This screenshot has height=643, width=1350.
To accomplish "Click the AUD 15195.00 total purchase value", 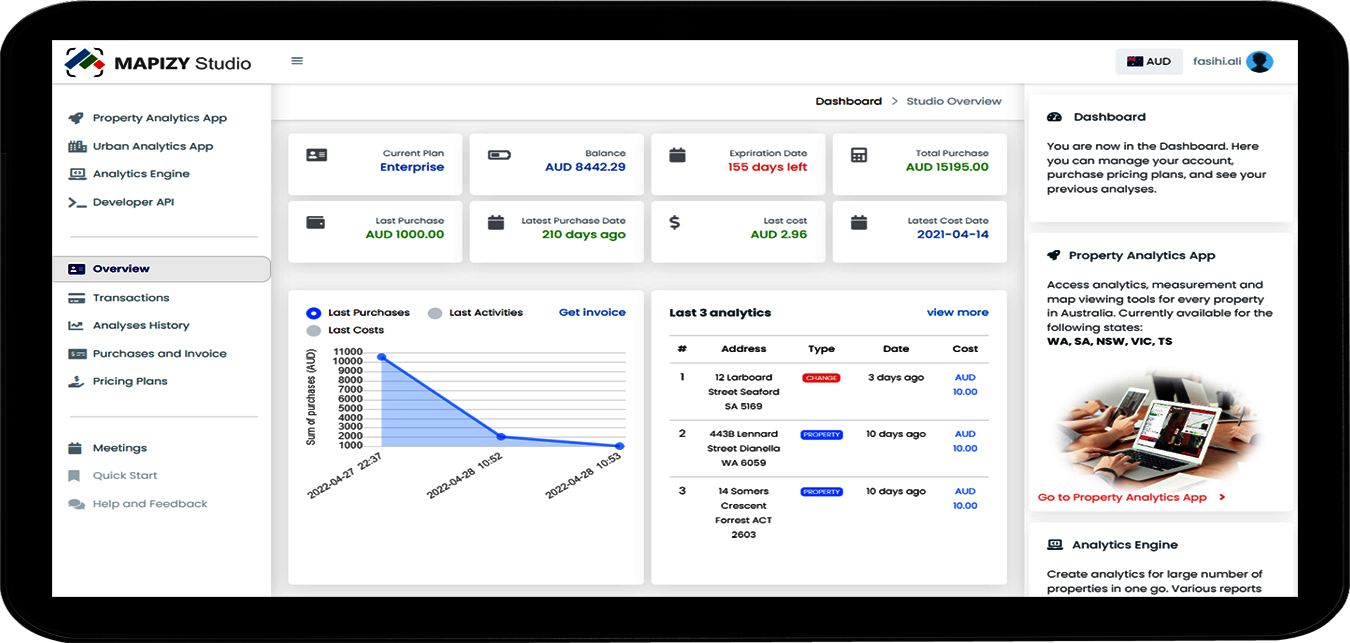I will pyautogui.click(x=947, y=167).
